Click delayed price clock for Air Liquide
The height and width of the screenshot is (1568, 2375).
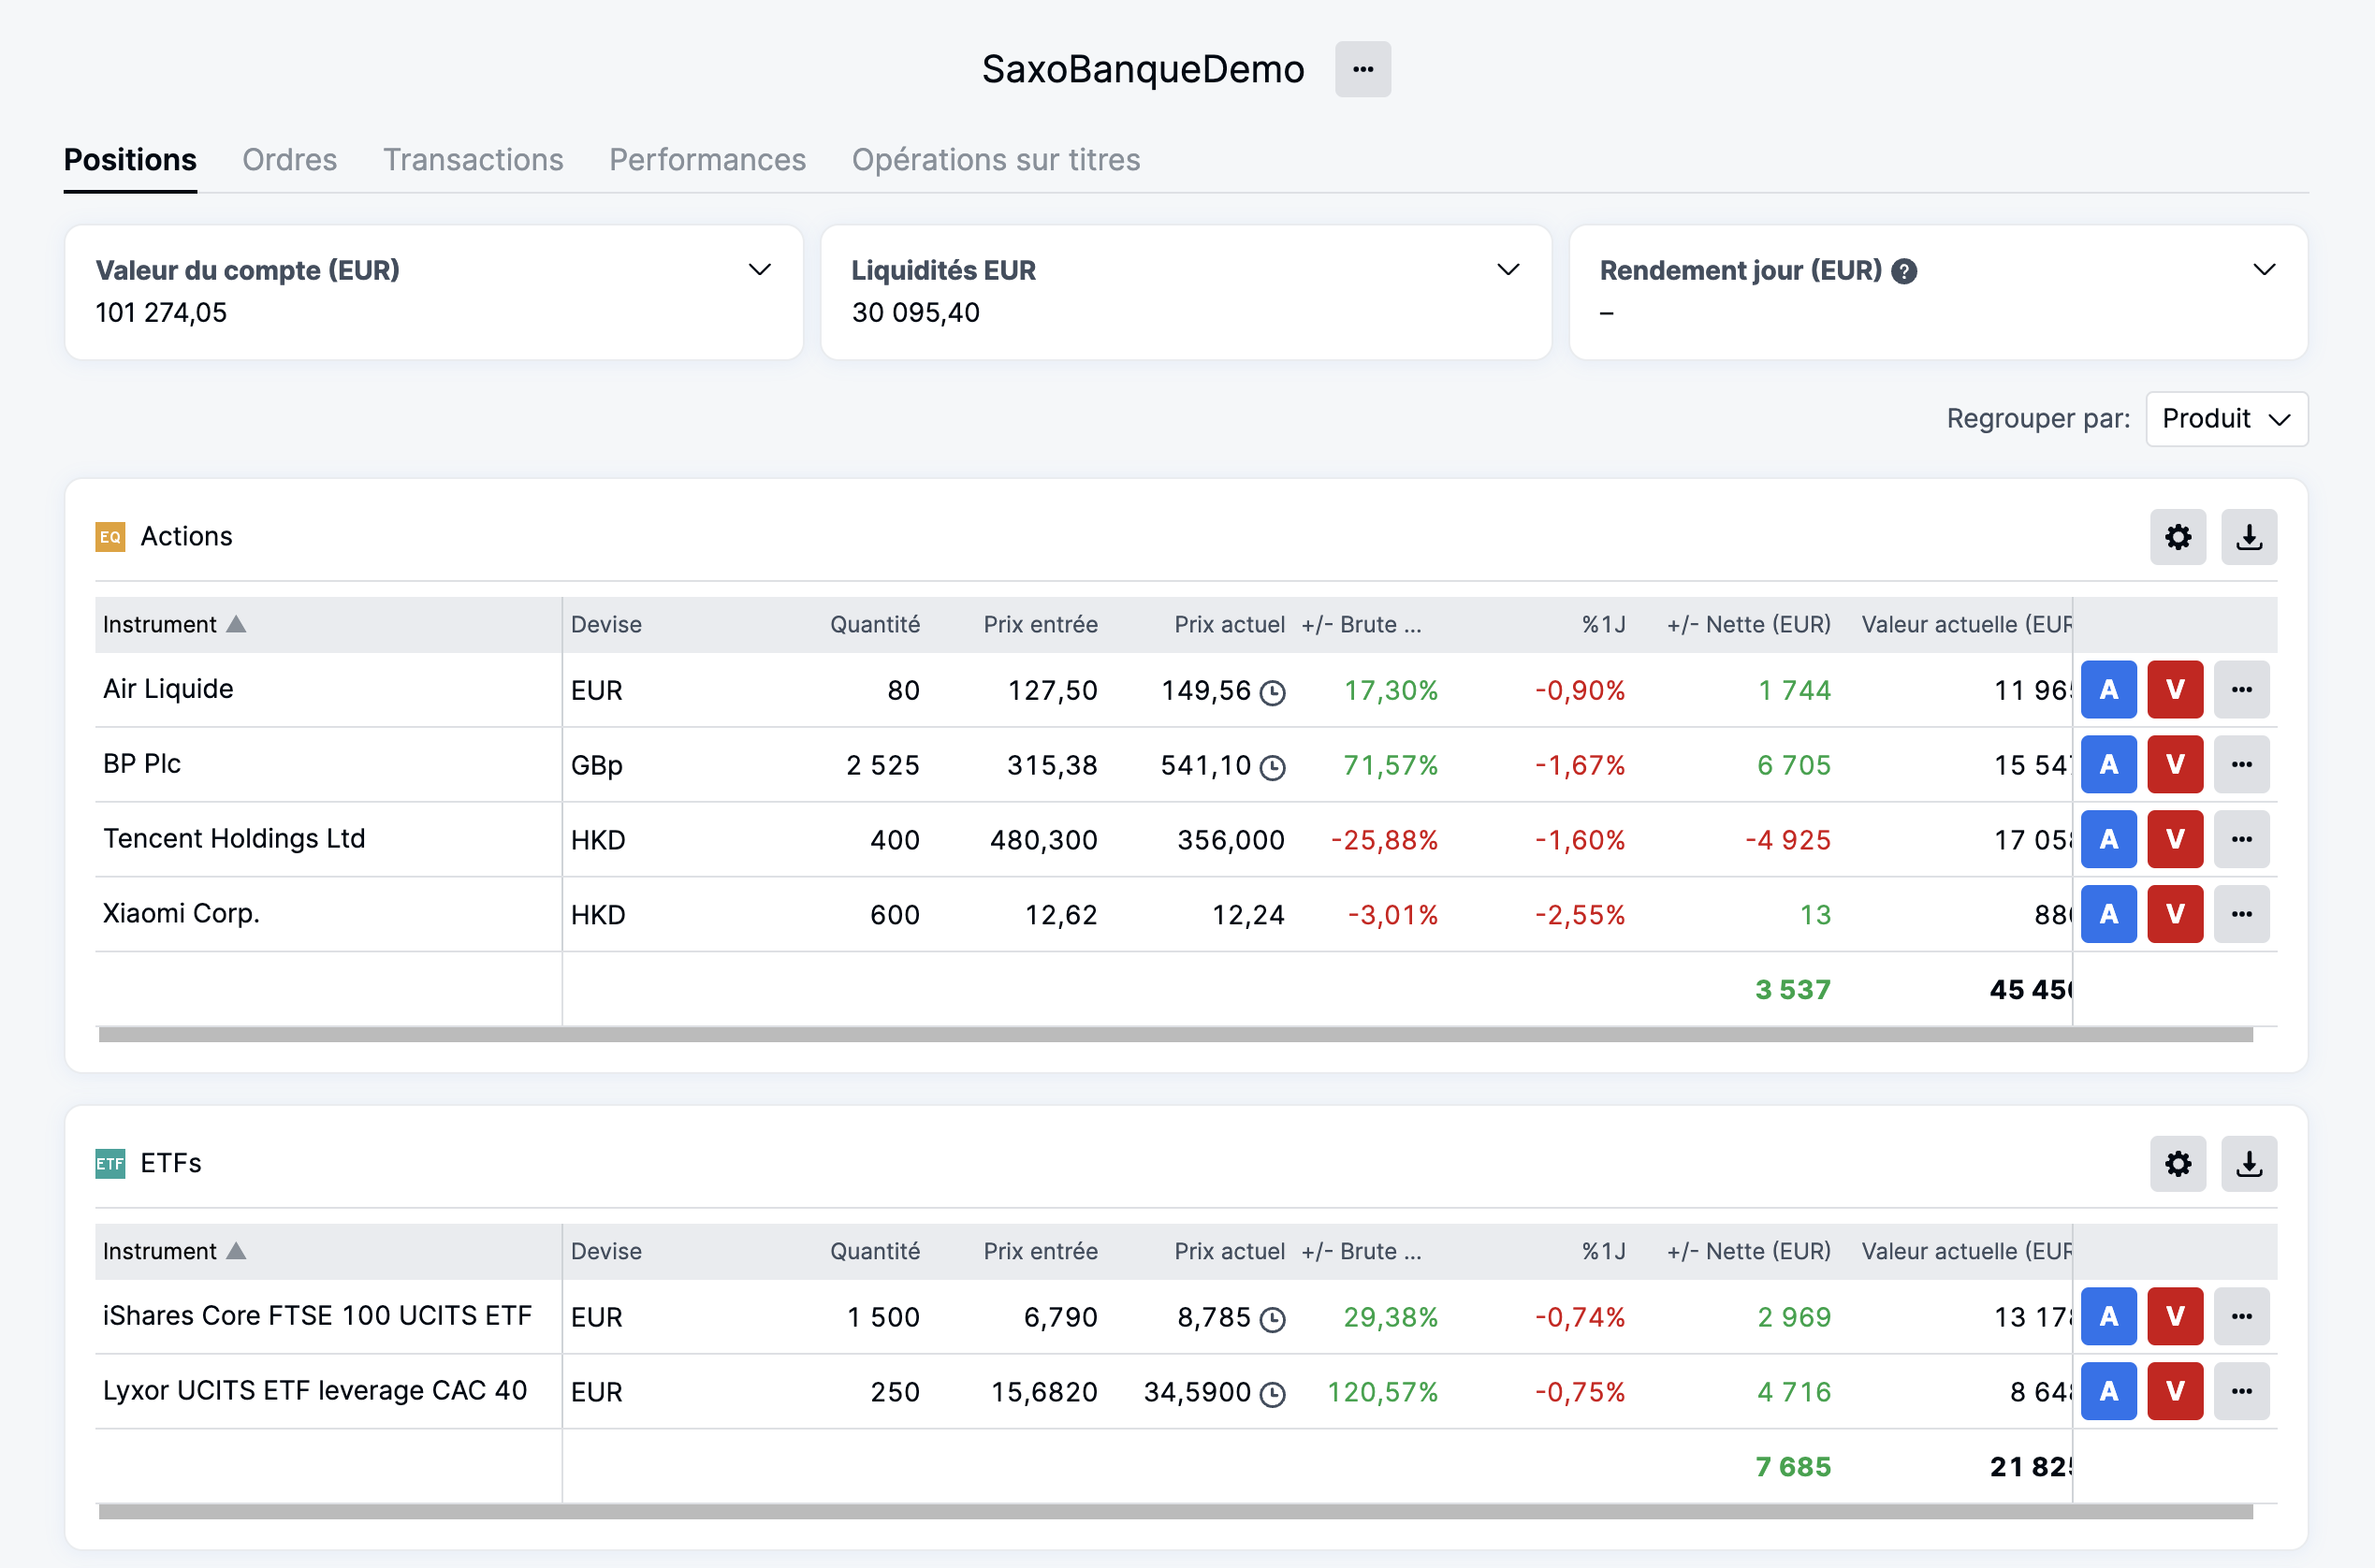tap(1272, 692)
